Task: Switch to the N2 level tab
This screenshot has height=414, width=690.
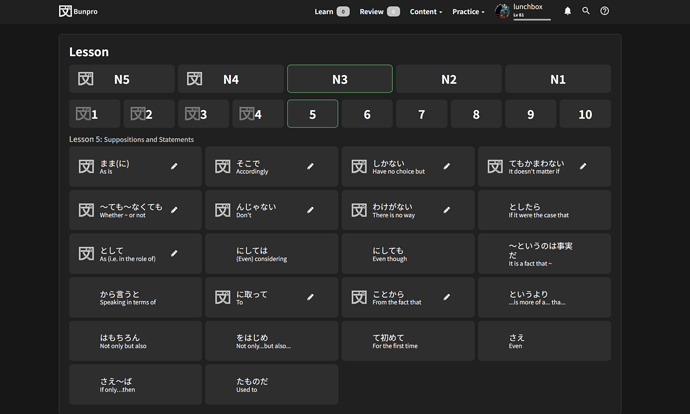Action: pos(449,79)
